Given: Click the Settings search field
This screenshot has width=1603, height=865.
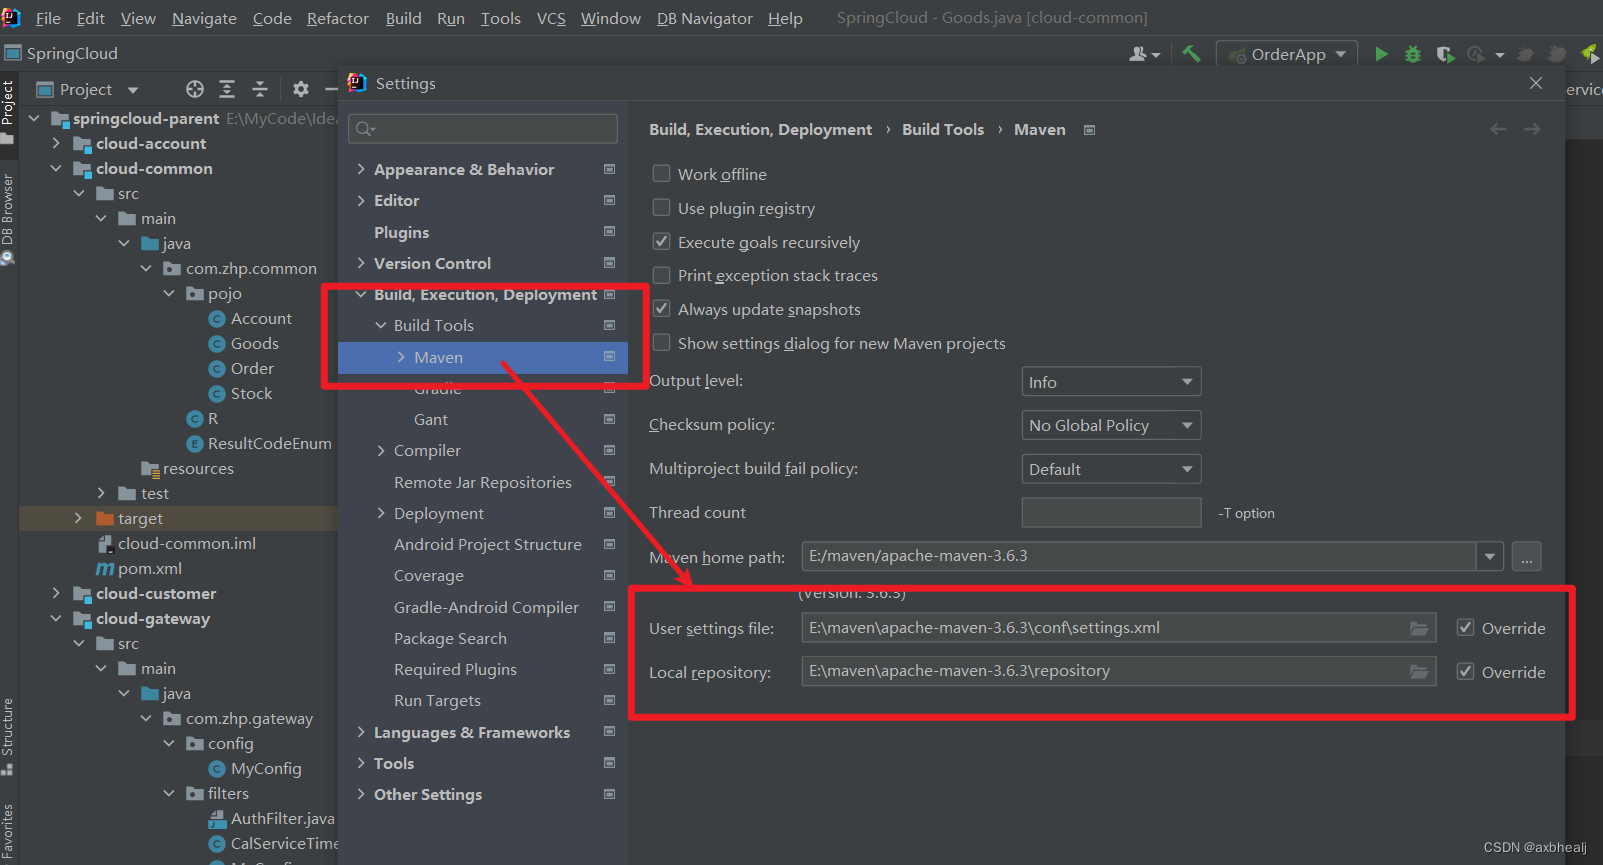Looking at the screenshot, I should pyautogui.click(x=483, y=128).
